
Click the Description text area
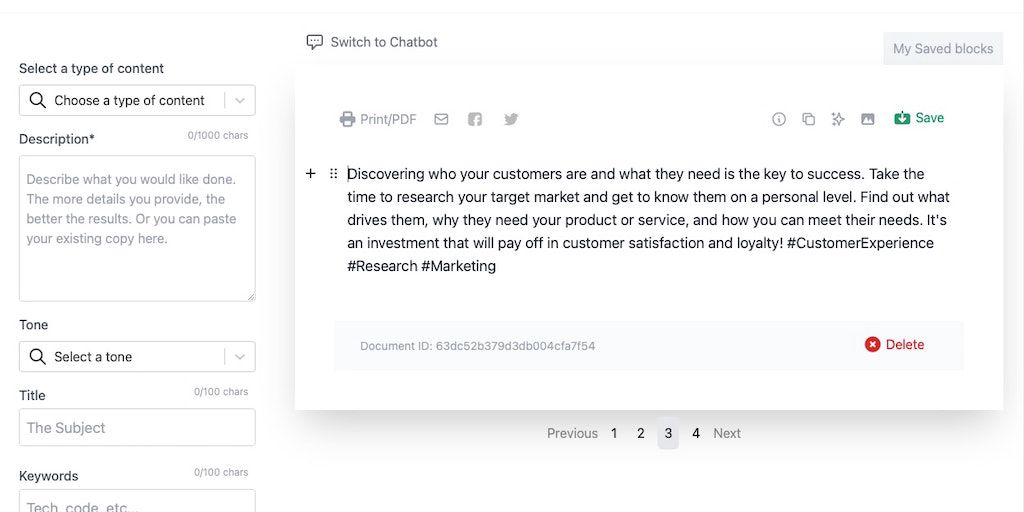click(137, 228)
